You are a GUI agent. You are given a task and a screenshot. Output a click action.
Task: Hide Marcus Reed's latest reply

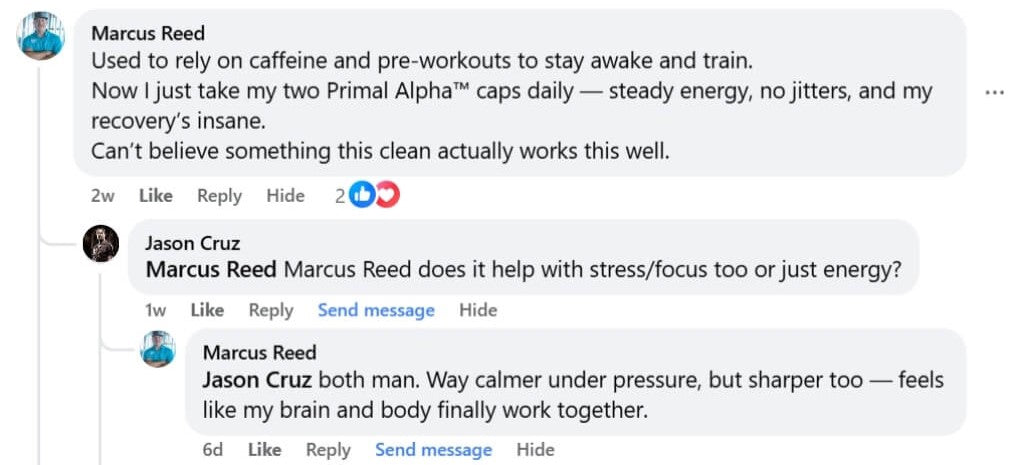535,450
